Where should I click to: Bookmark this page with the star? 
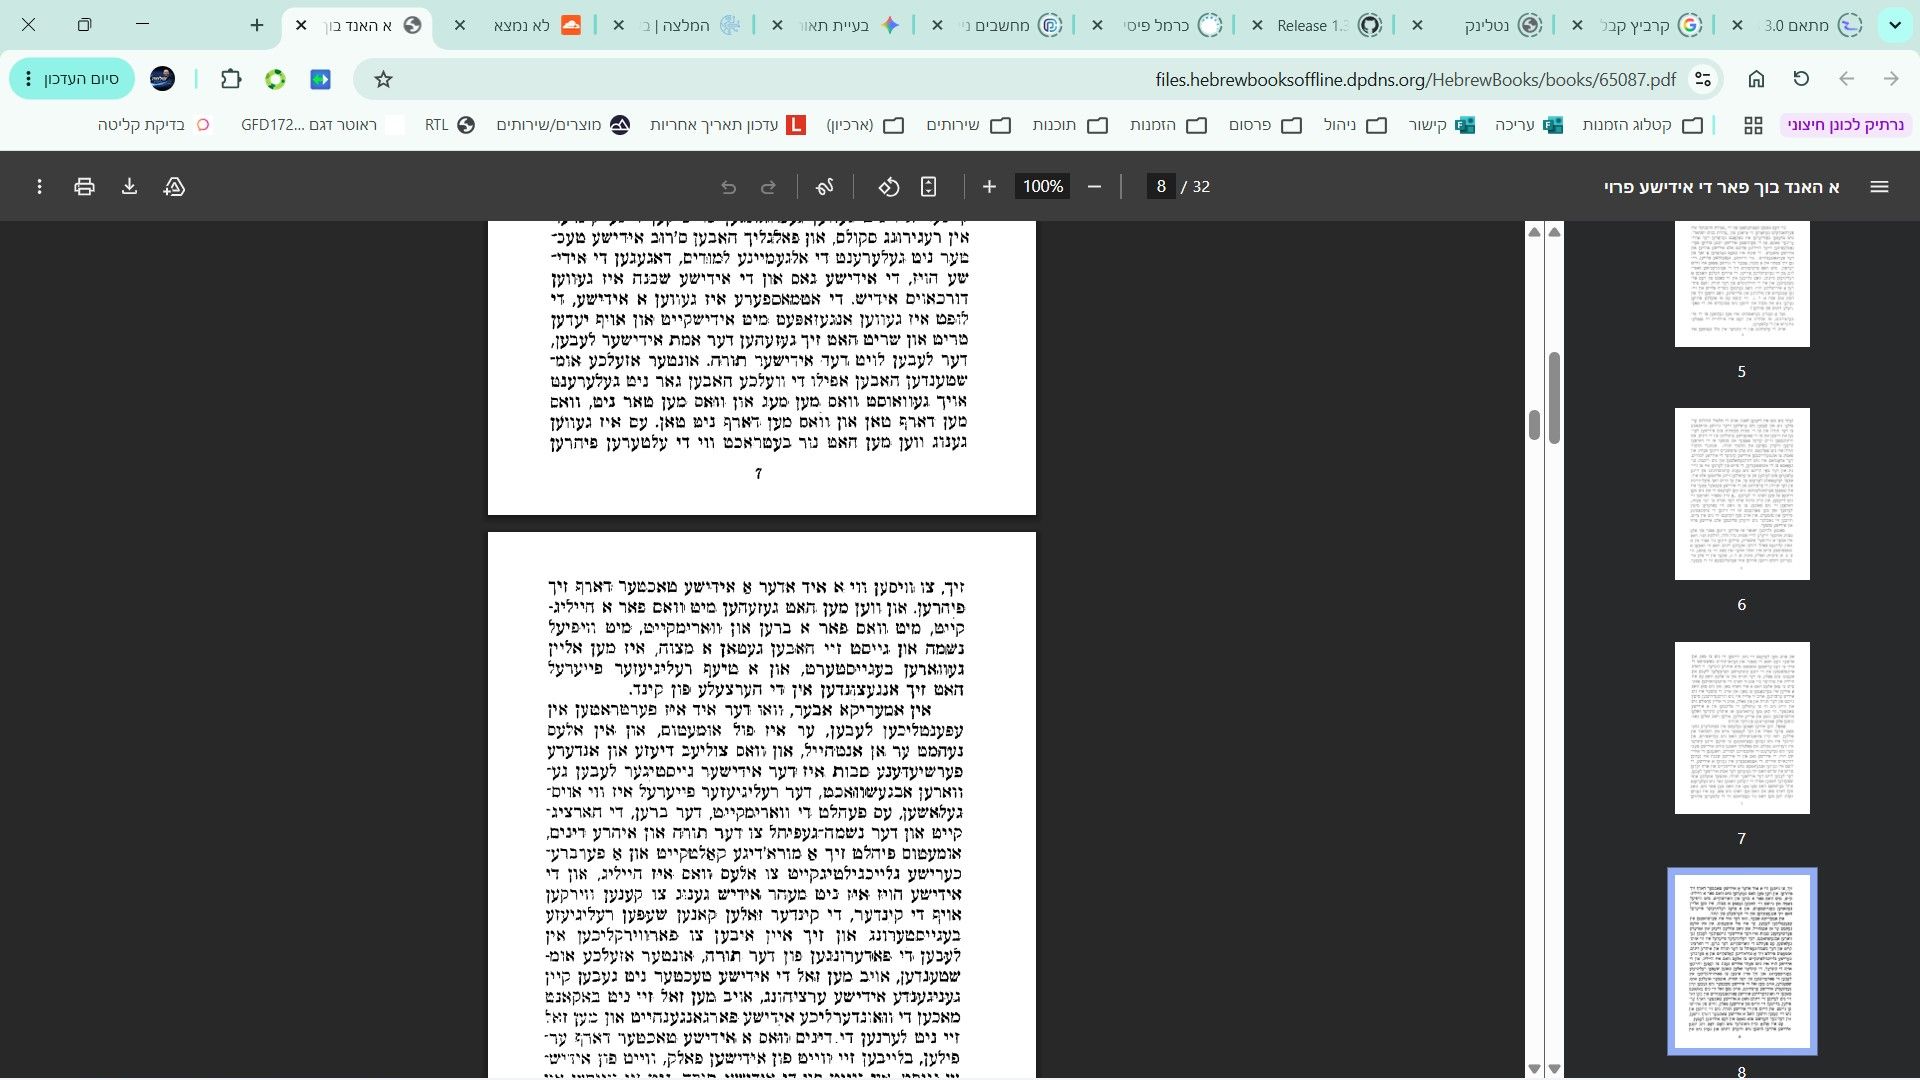coord(383,79)
